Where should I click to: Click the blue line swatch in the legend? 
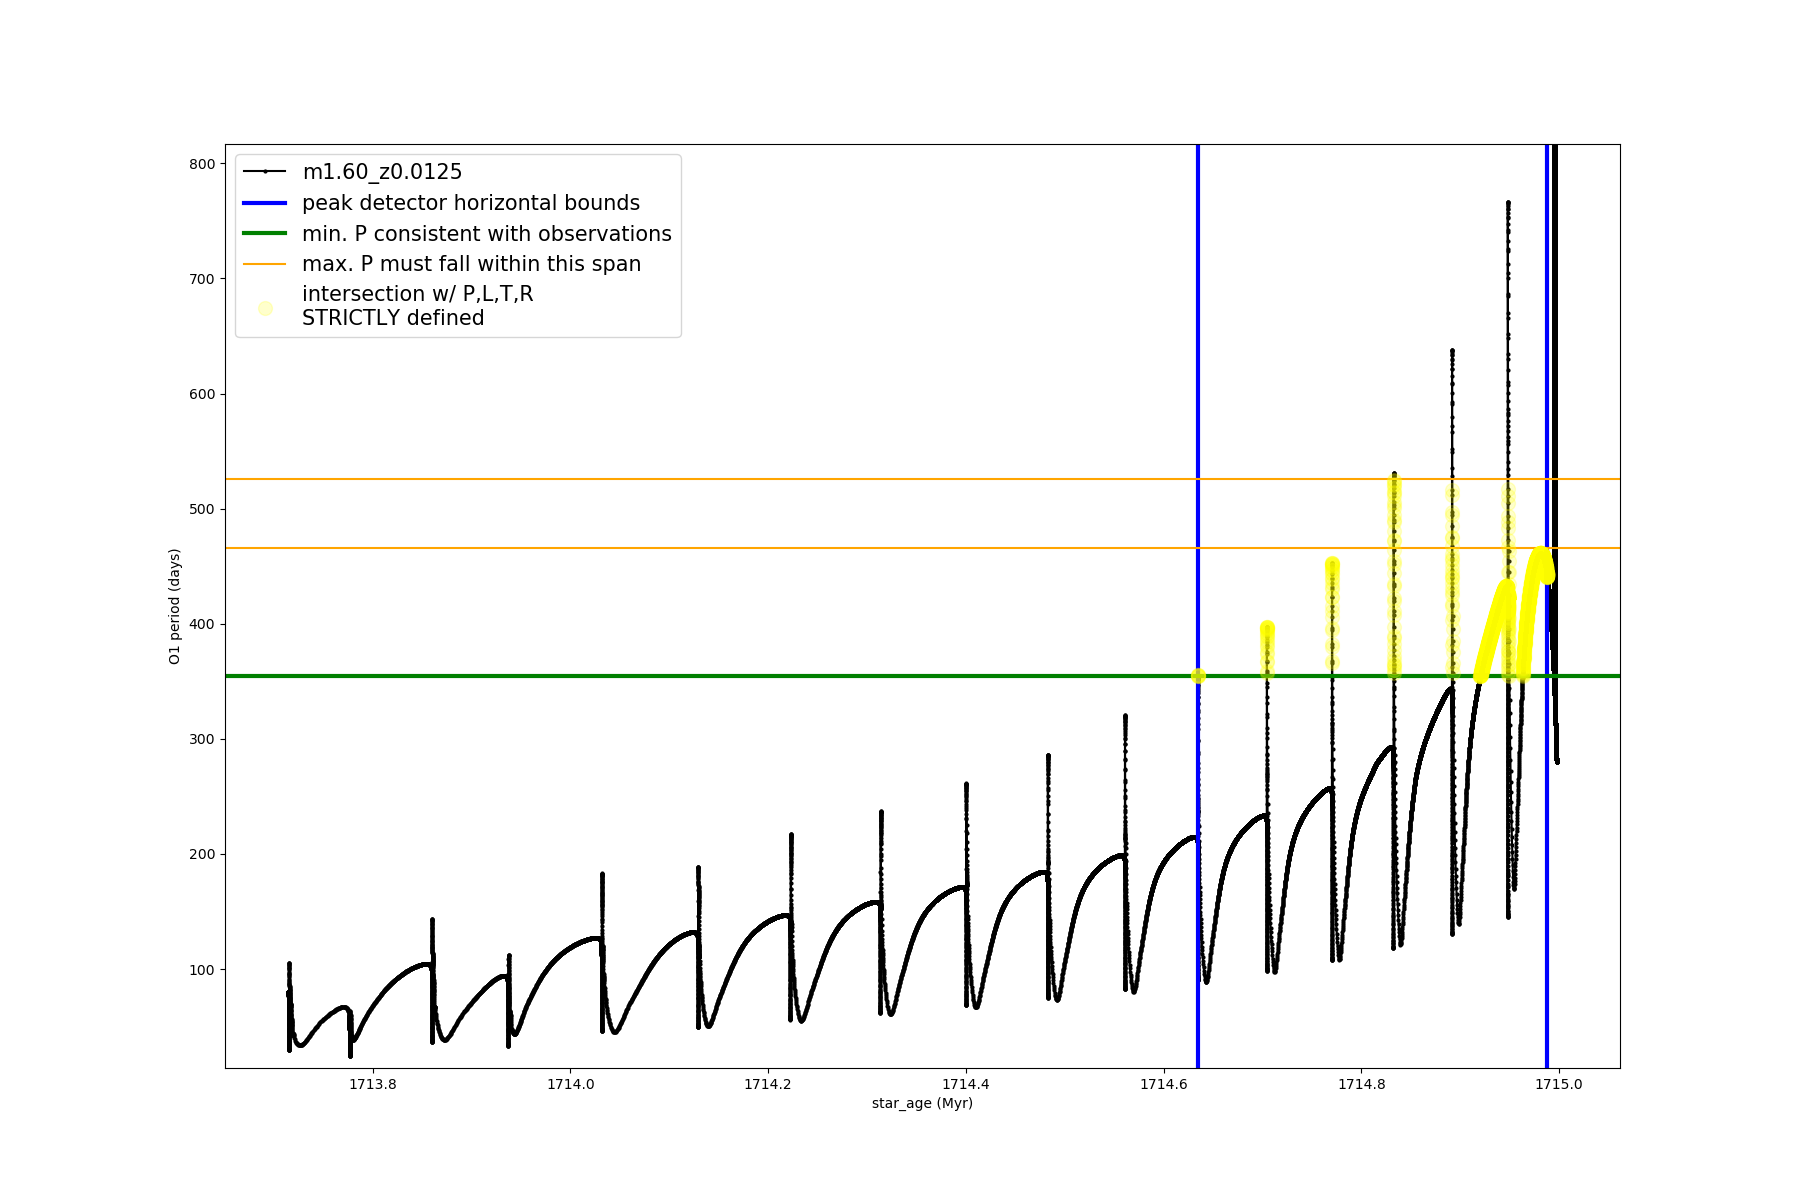coord(265,203)
